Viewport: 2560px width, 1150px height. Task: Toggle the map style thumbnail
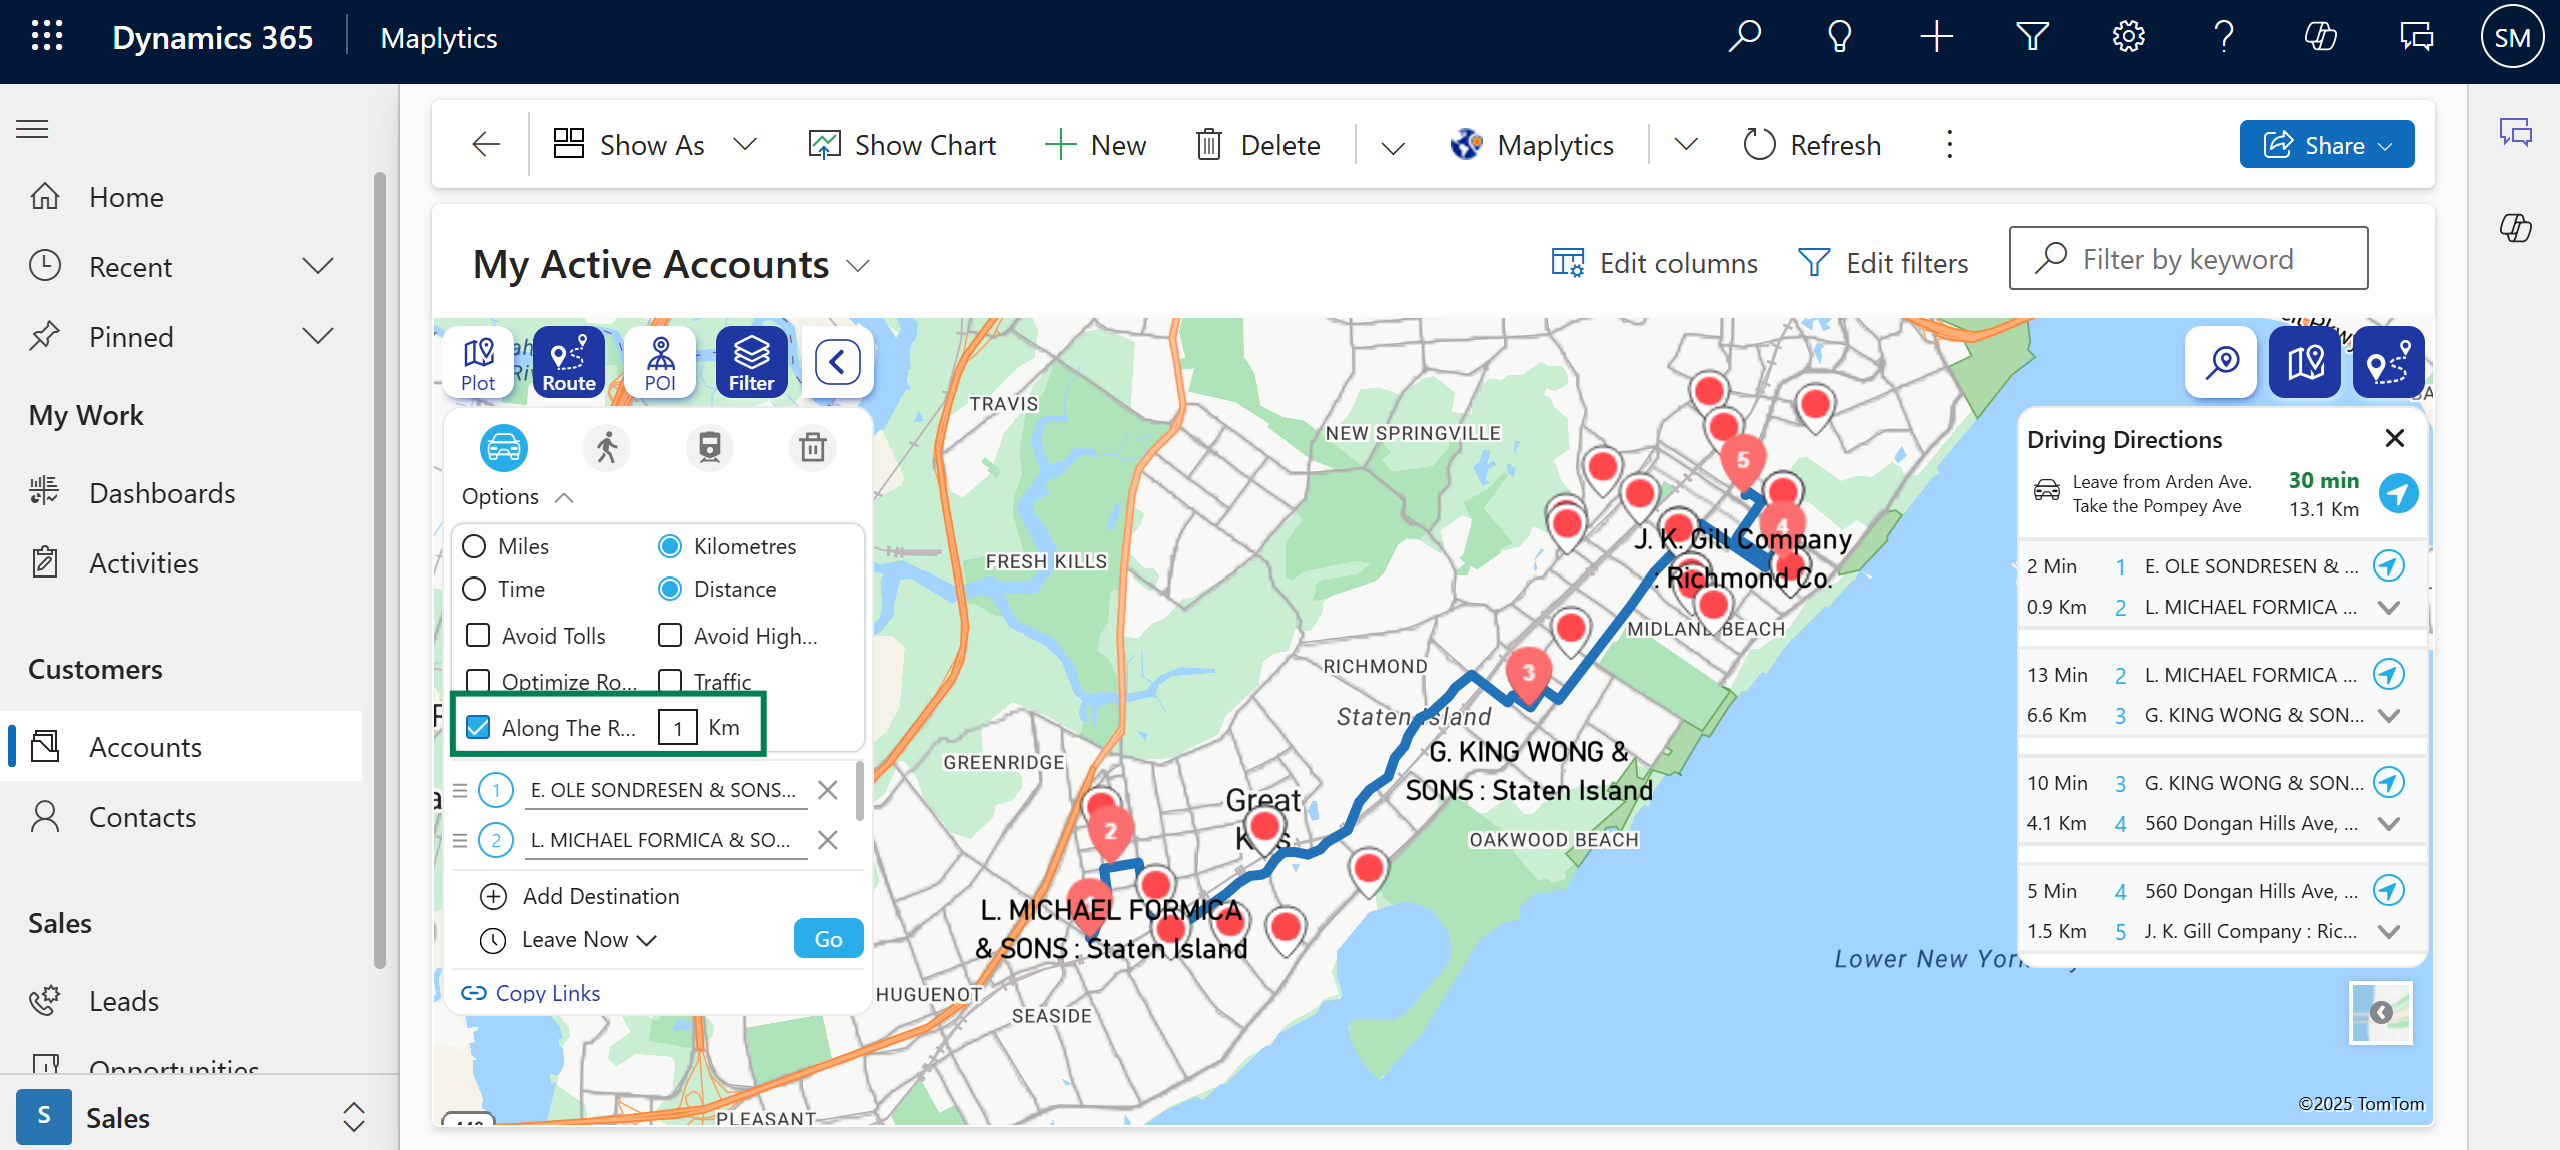(x=2380, y=1013)
